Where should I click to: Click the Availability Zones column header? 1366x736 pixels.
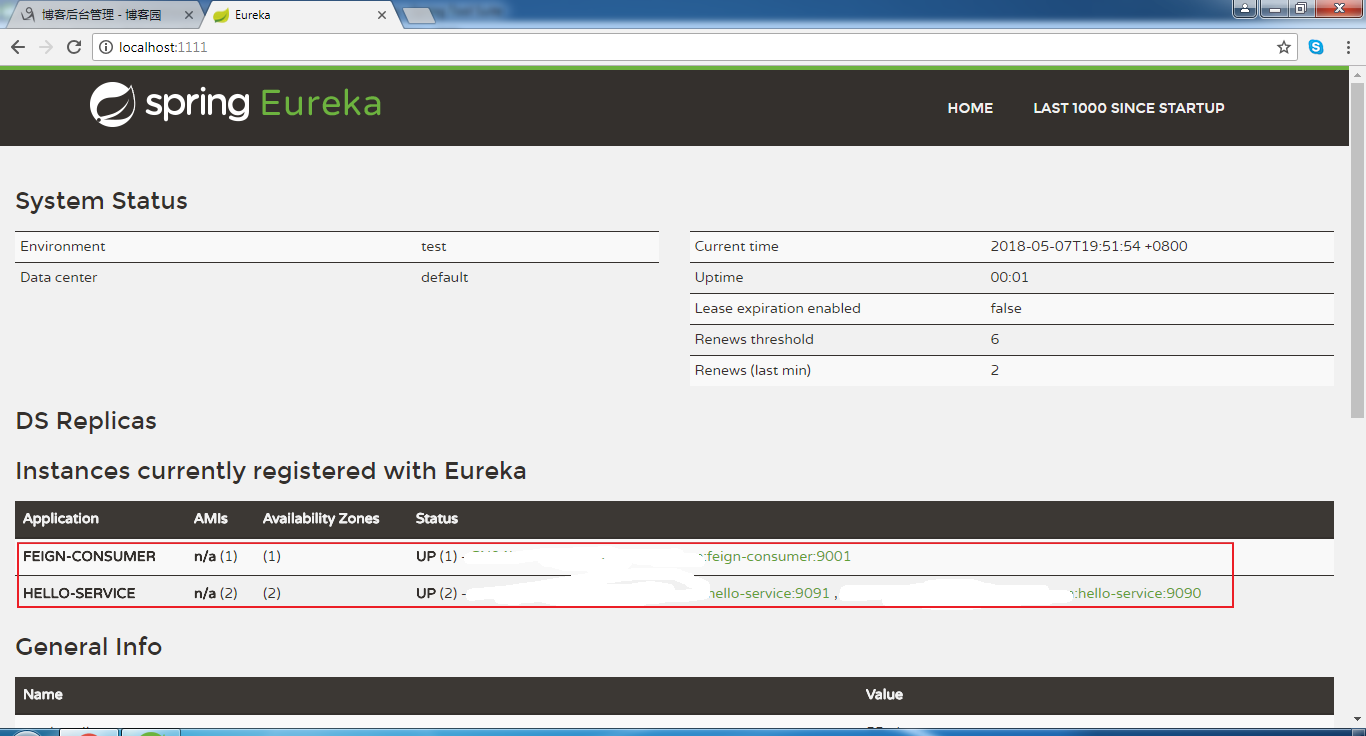tap(321, 519)
